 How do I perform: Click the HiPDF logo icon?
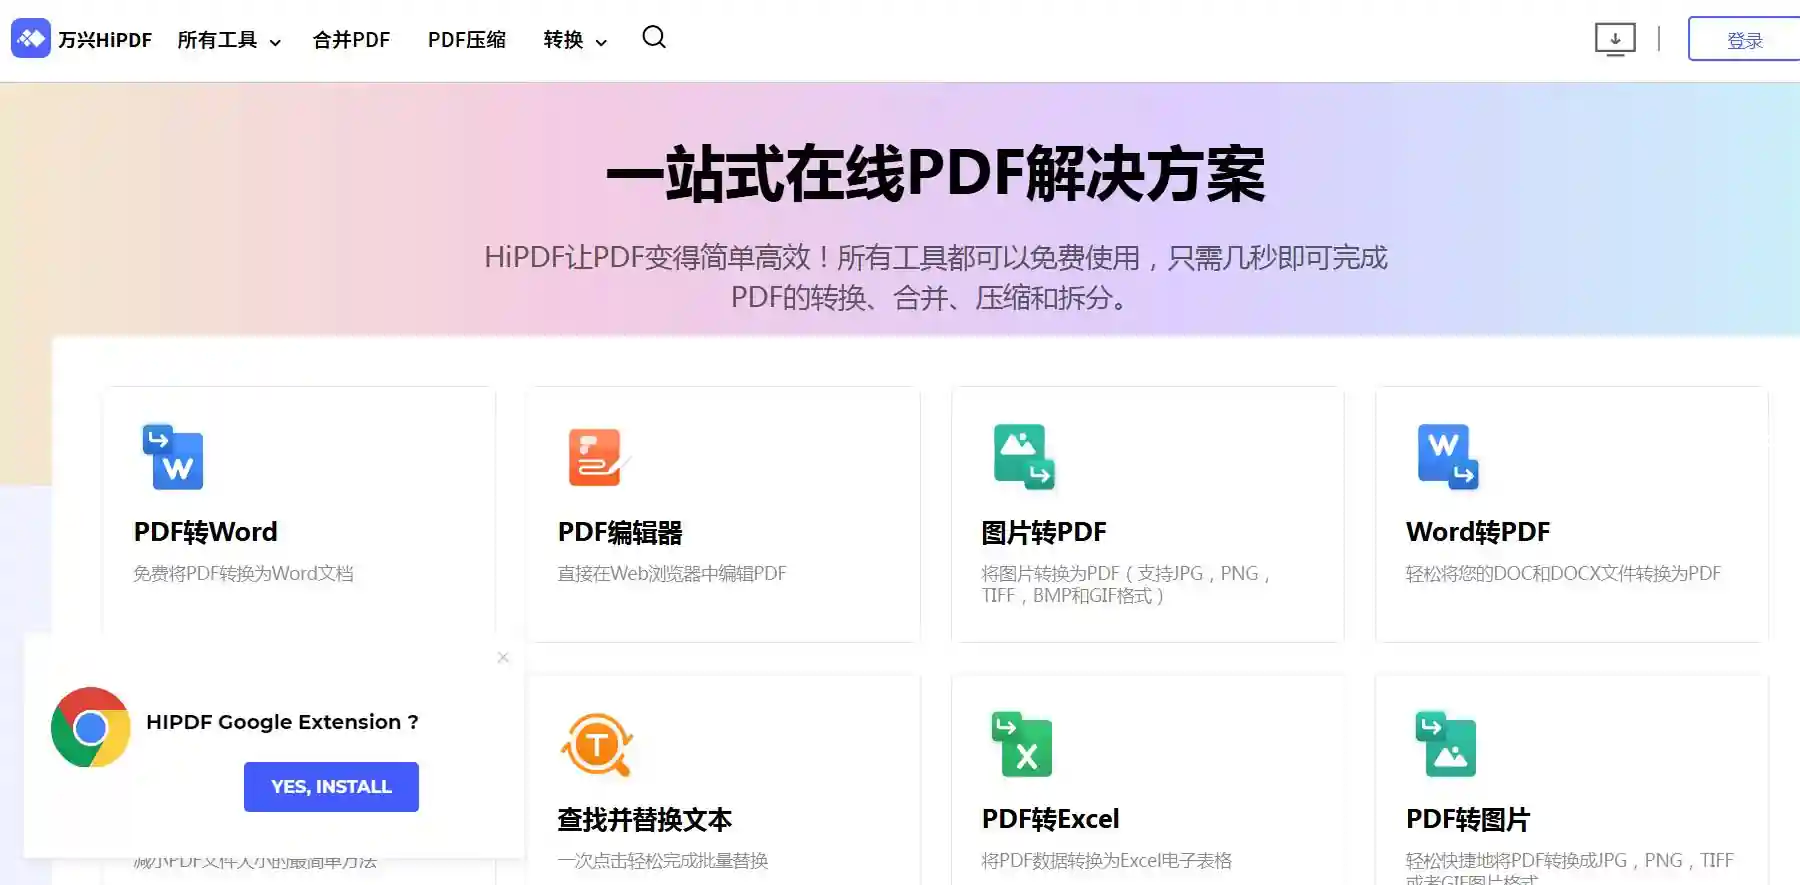coord(30,39)
